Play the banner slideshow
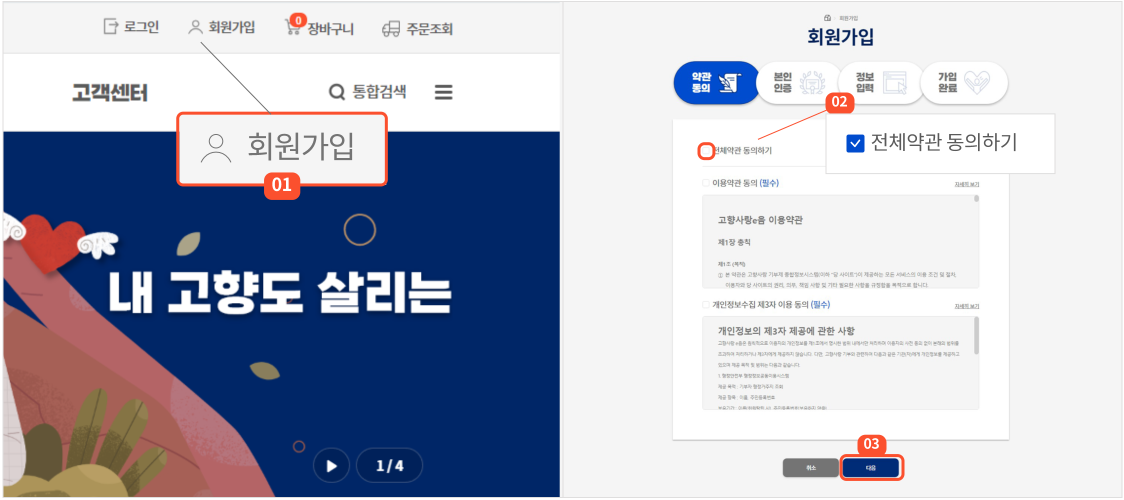This screenshot has width=1124, height=500. pyautogui.click(x=331, y=466)
